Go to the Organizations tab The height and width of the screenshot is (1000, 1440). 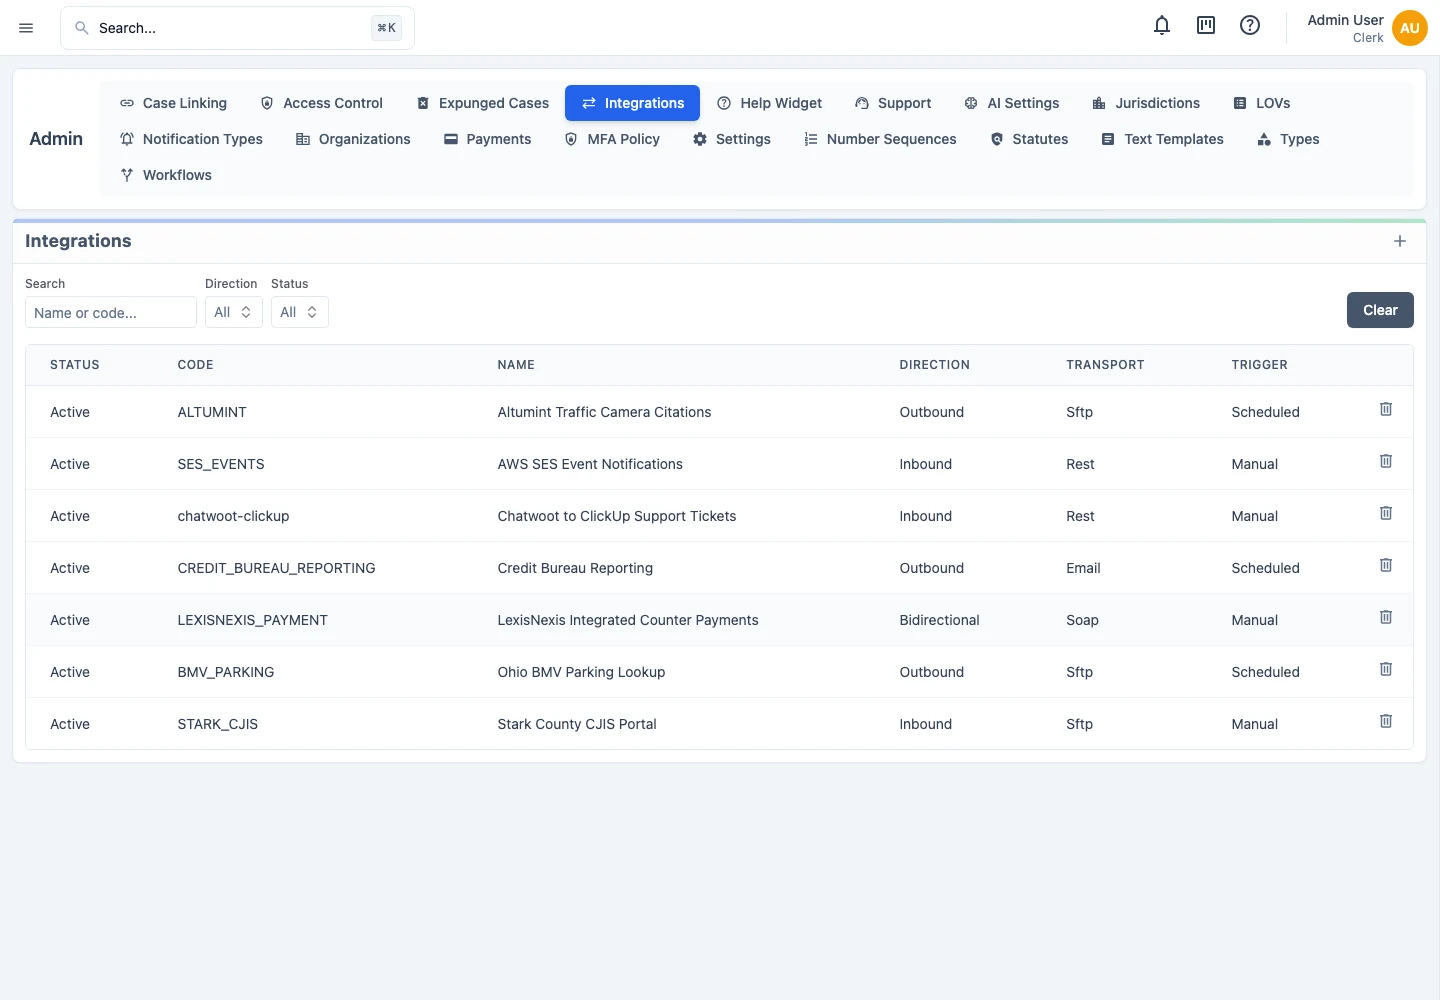pyautogui.click(x=353, y=139)
